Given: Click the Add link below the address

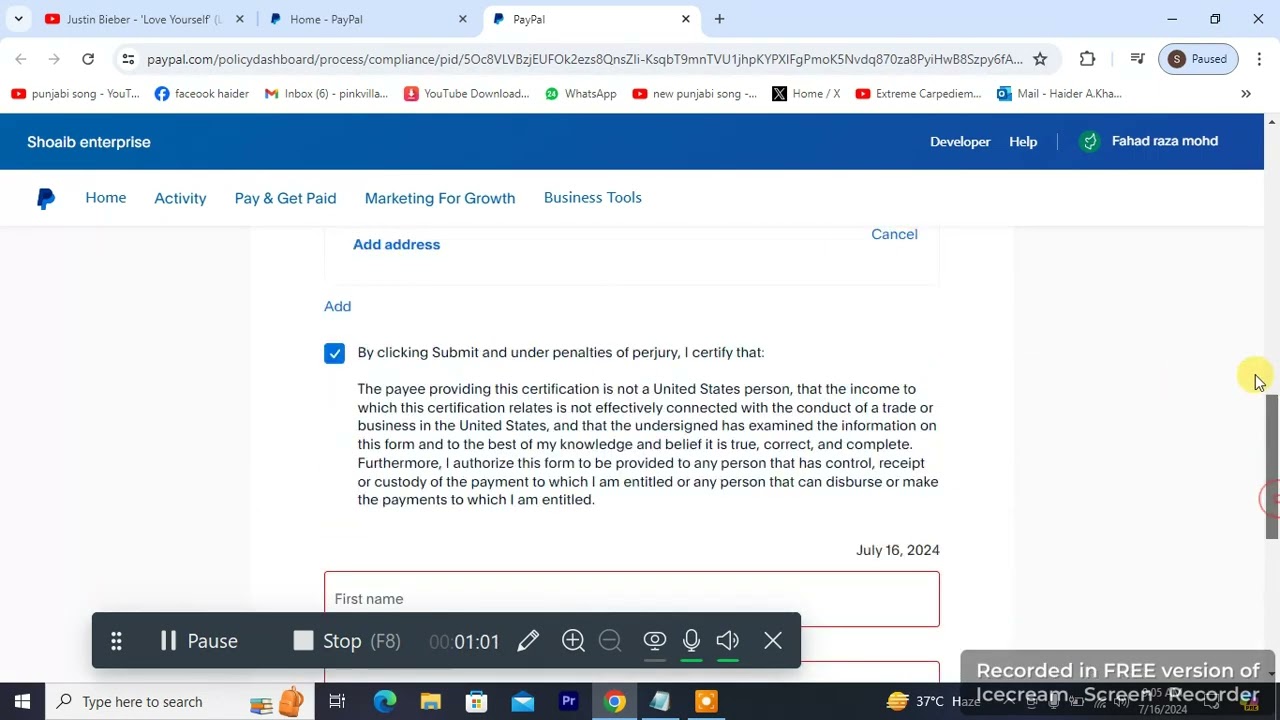Looking at the screenshot, I should 337,306.
